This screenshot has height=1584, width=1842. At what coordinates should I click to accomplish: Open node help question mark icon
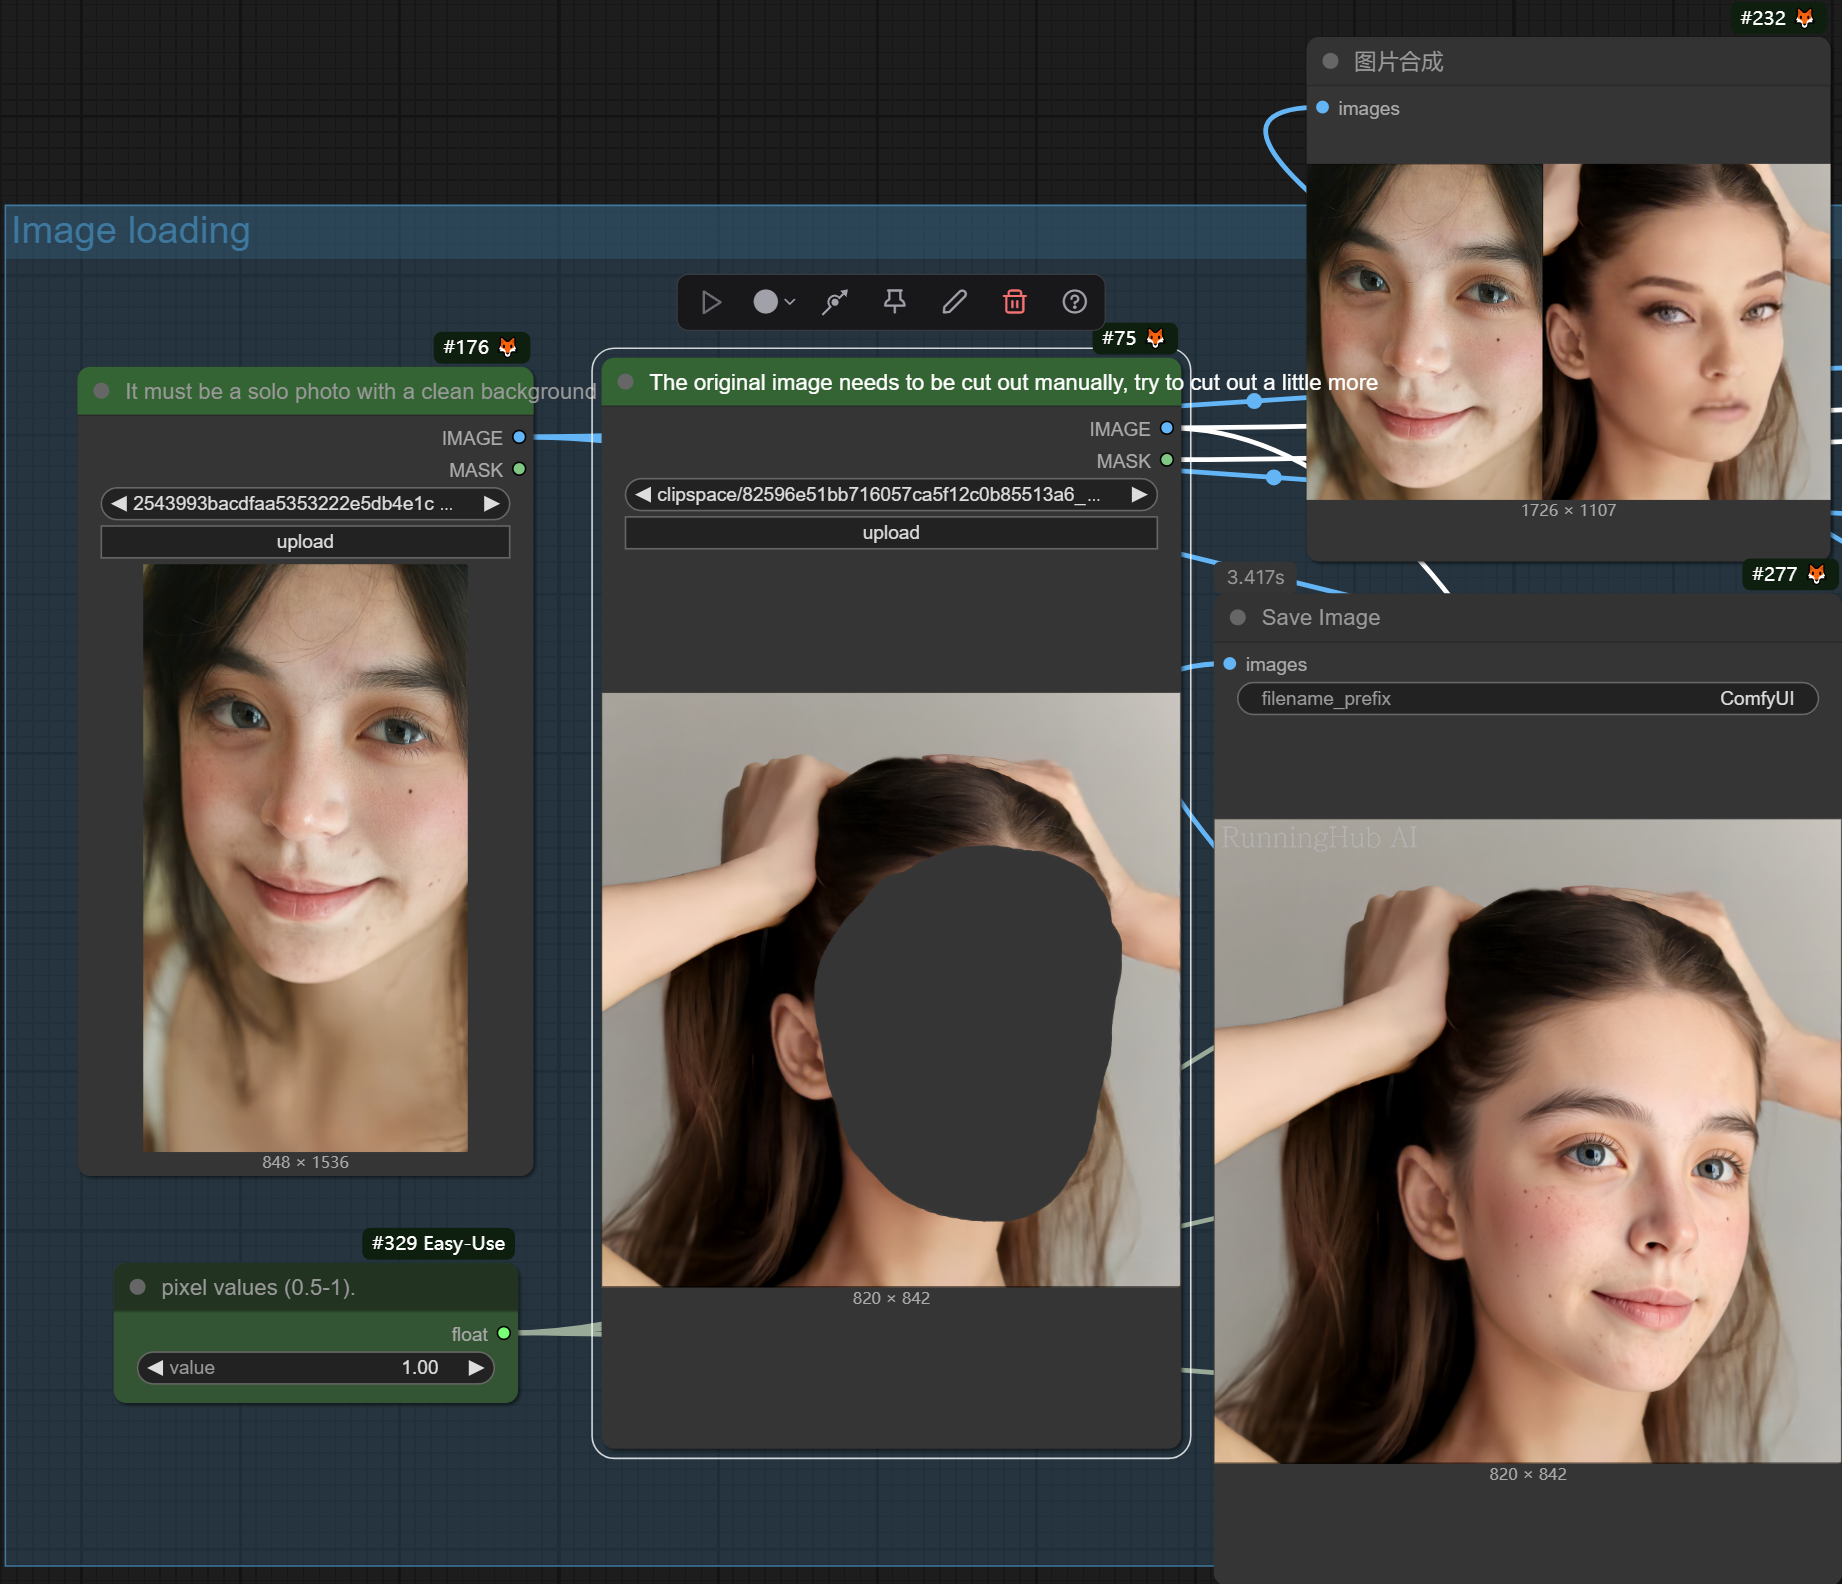click(1075, 302)
